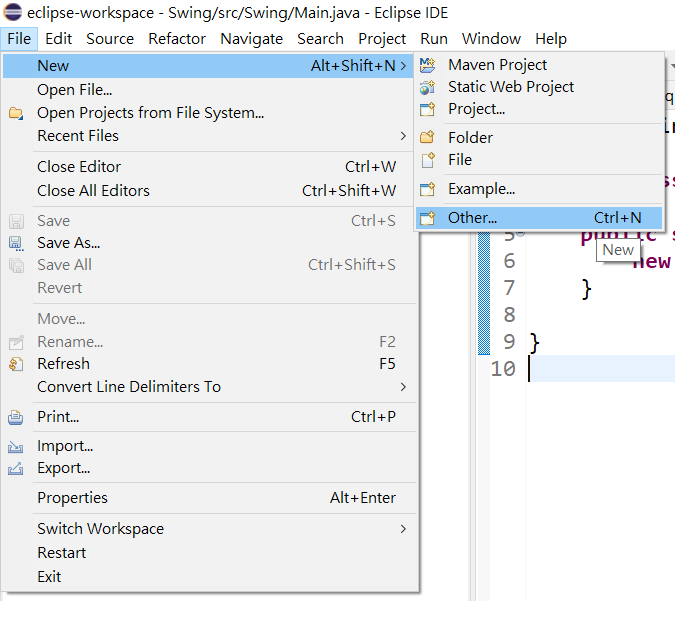Click the File icon in the New submenu
696x619 pixels.
coord(428,160)
